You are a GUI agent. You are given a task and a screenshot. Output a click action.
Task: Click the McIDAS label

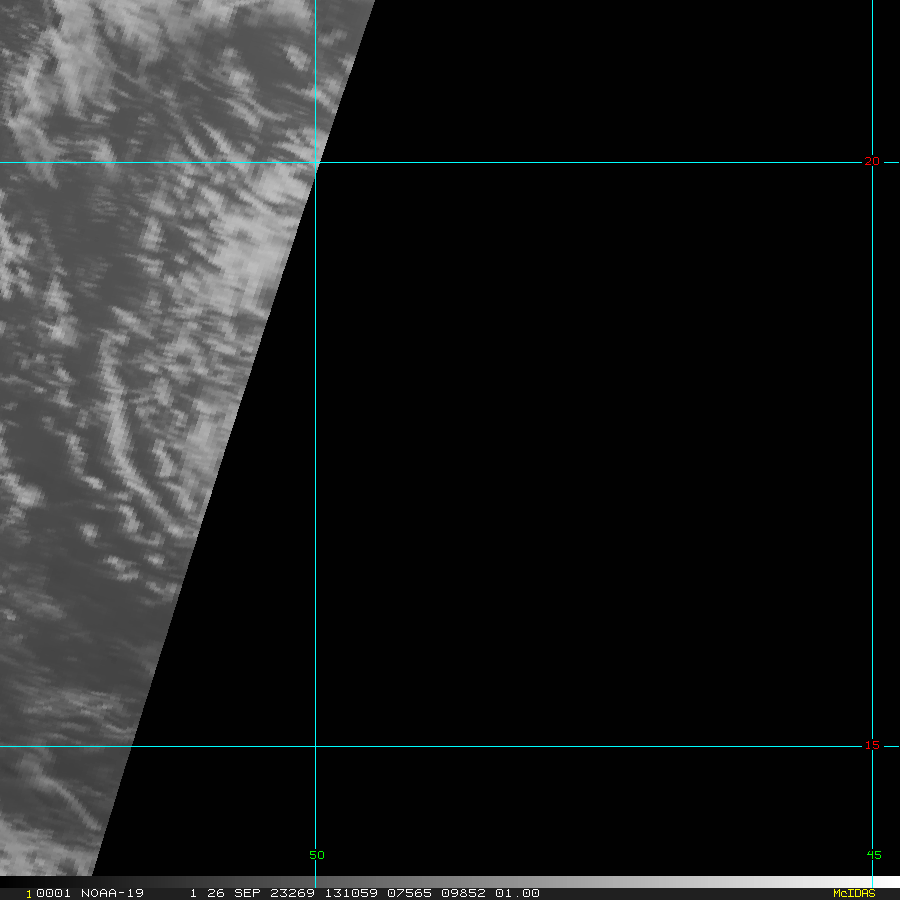pos(854,893)
